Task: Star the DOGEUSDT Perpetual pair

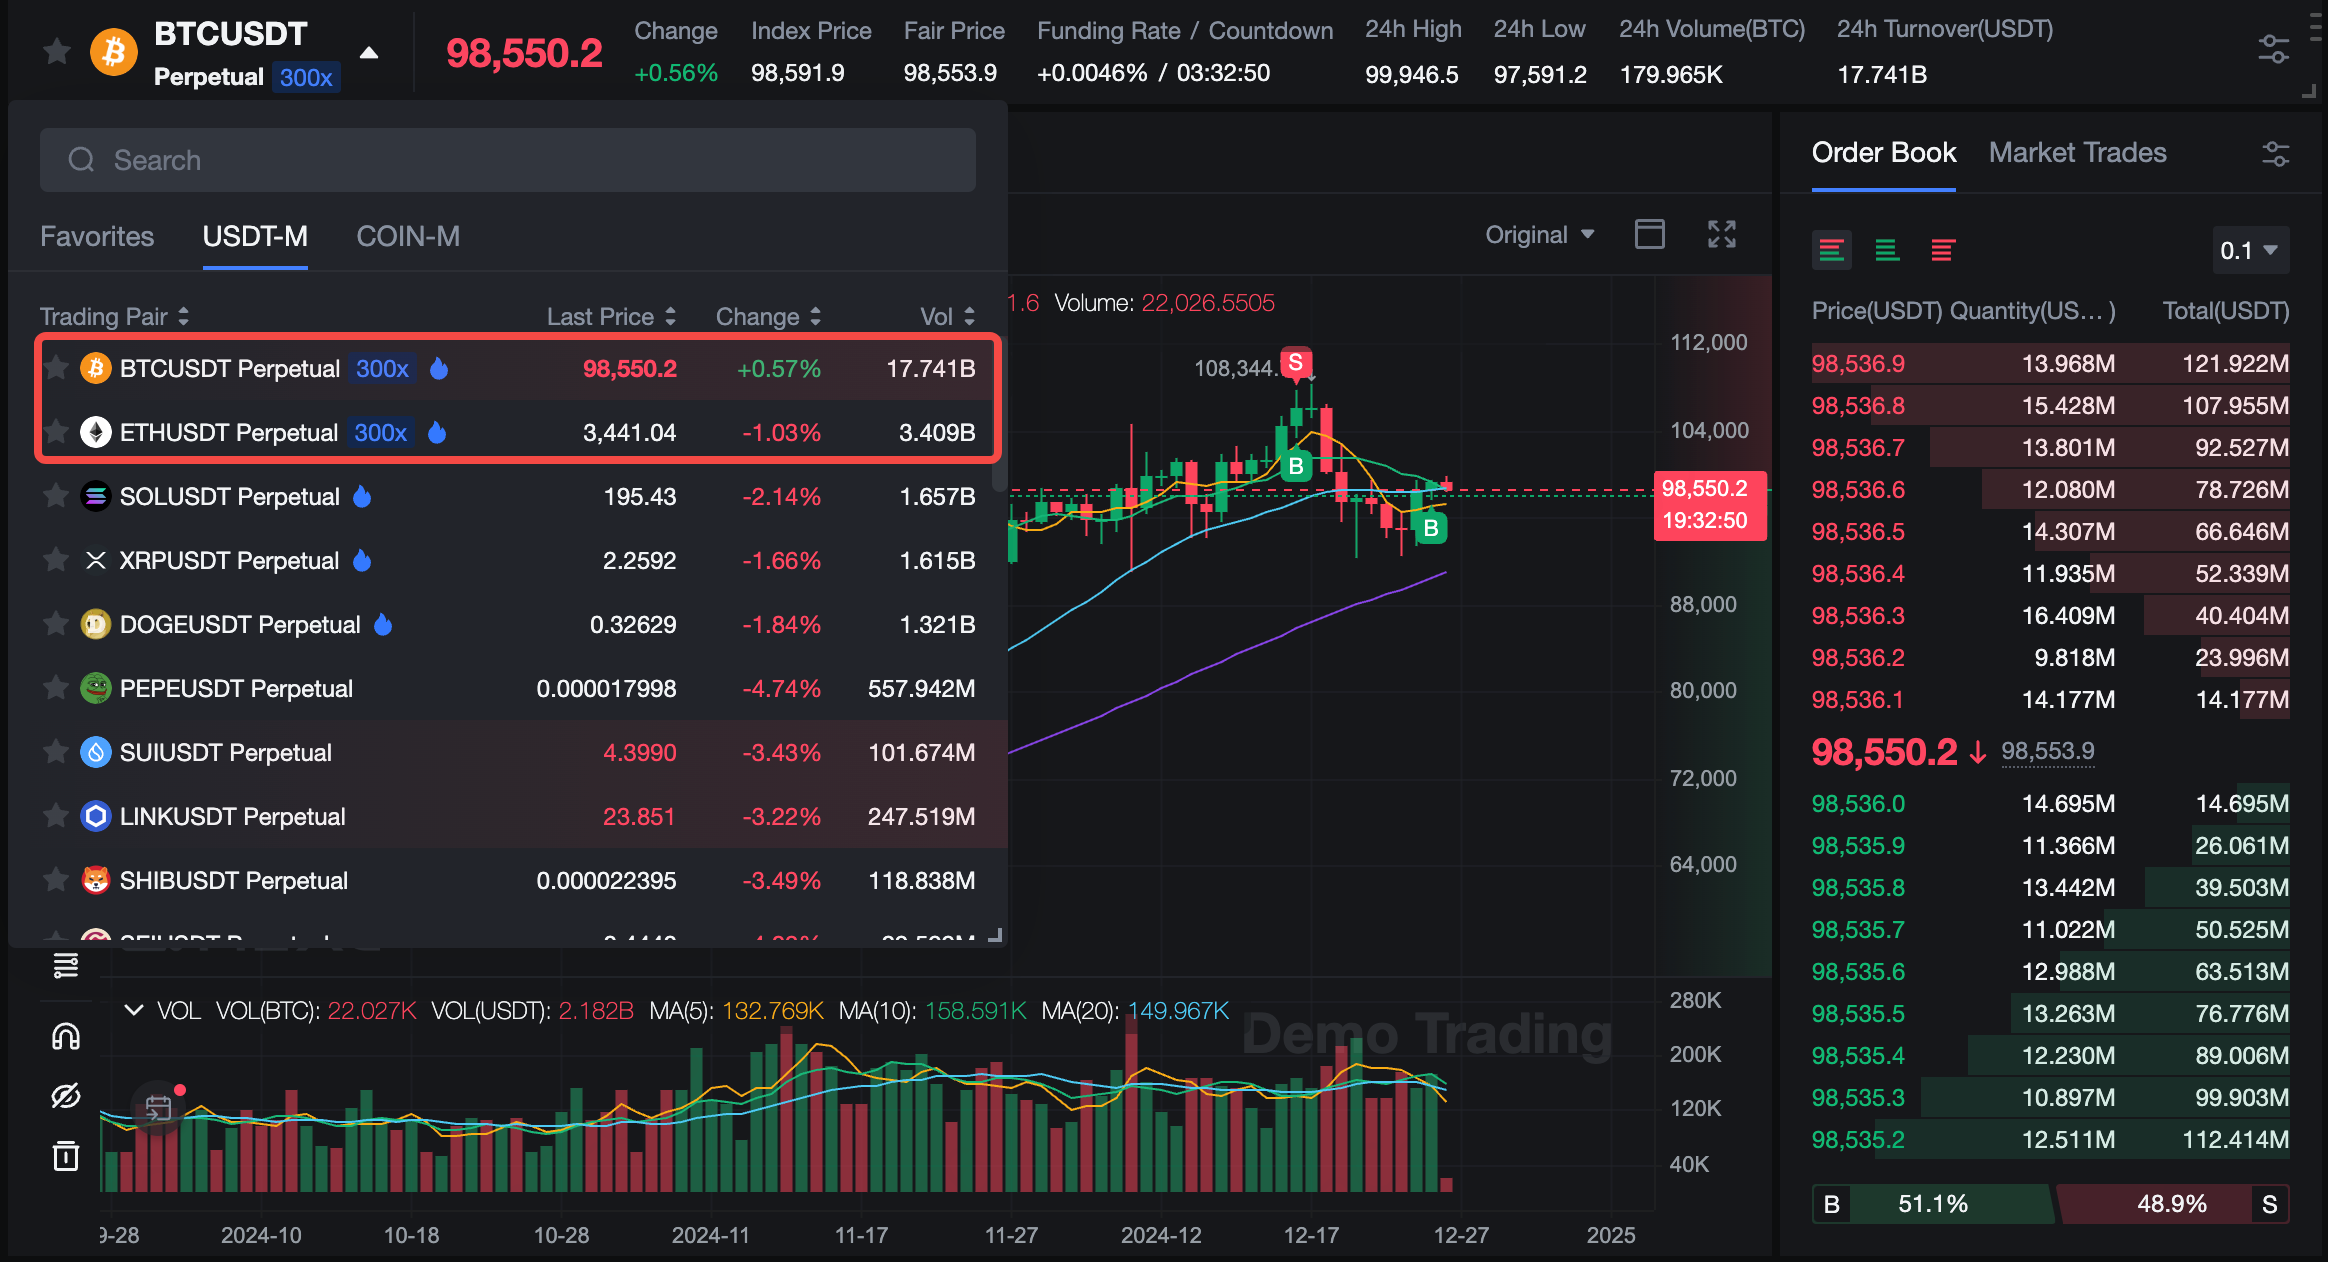Action: (56, 624)
